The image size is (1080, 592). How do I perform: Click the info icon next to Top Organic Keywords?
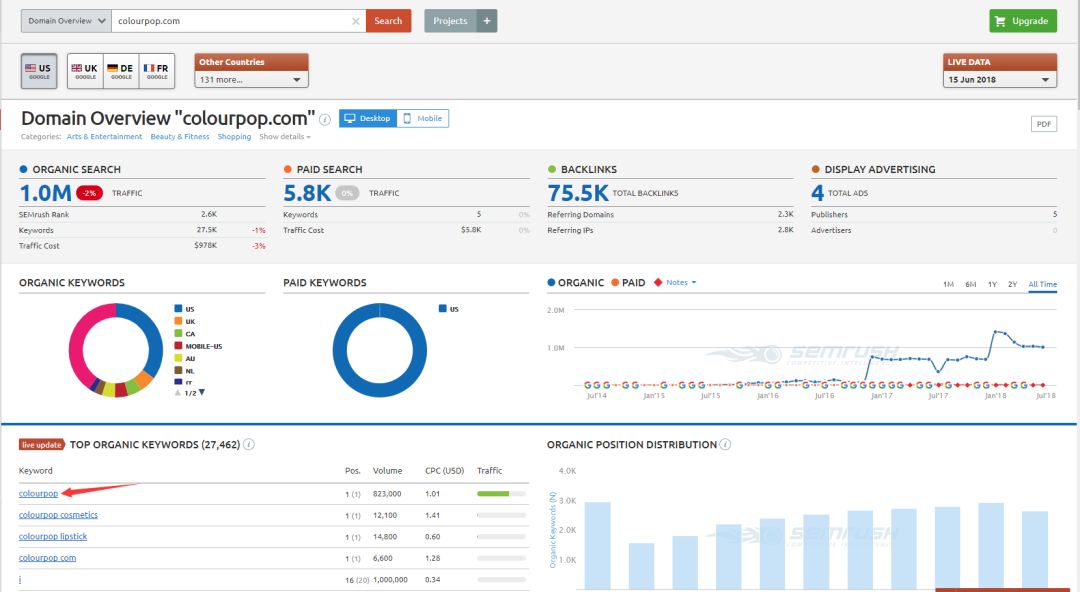(249, 445)
